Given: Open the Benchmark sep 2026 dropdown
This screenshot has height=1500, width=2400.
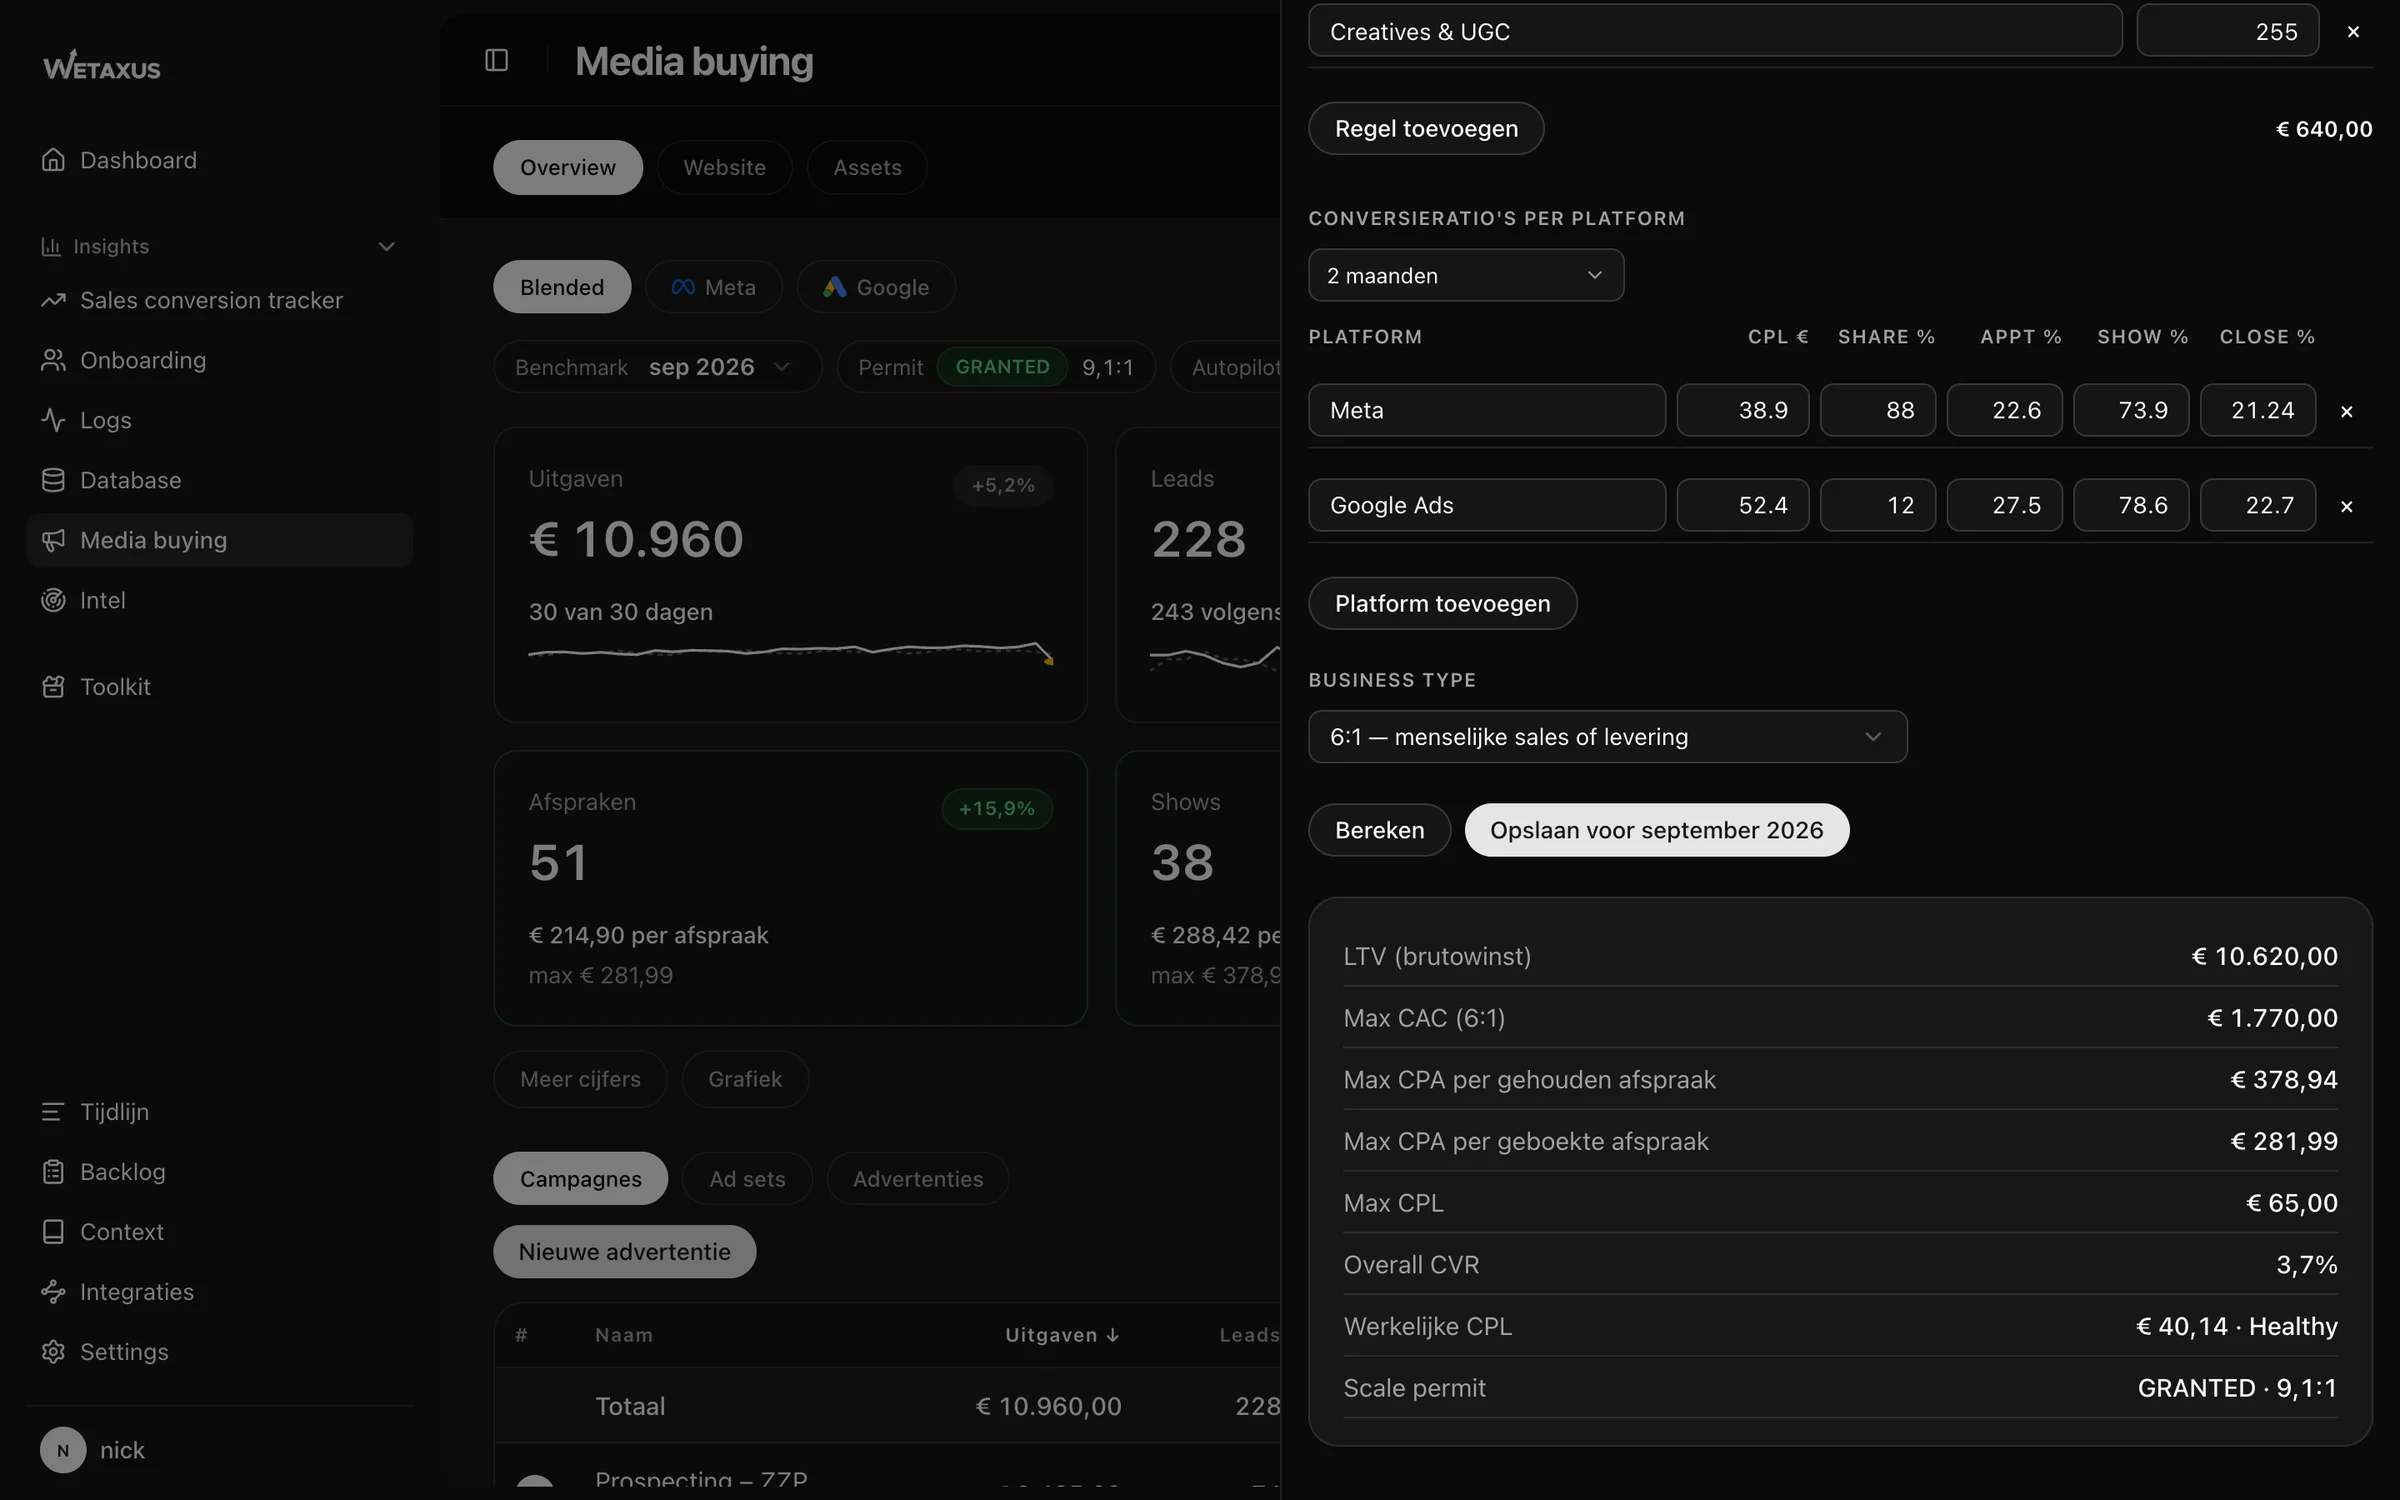Looking at the screenshot, I should pyautogui.click(x=657, y=367).
